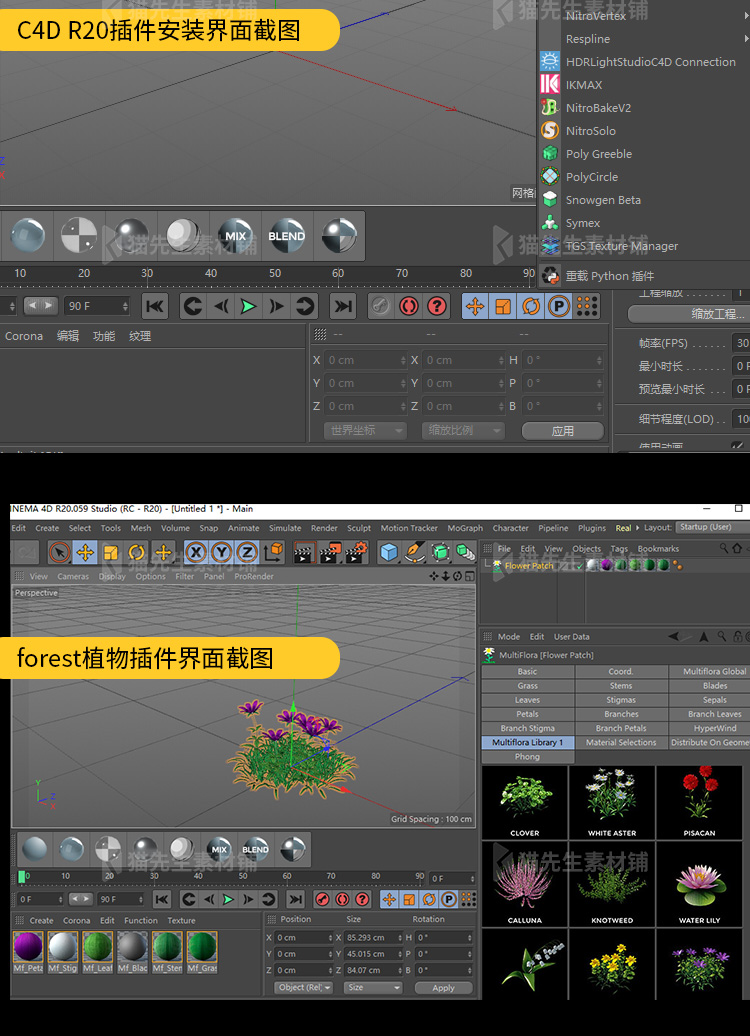The image size is (750, 1036).
Task: Open the 功能 menu in material manager
Action: pyautogui.click(x=104, y=336)
